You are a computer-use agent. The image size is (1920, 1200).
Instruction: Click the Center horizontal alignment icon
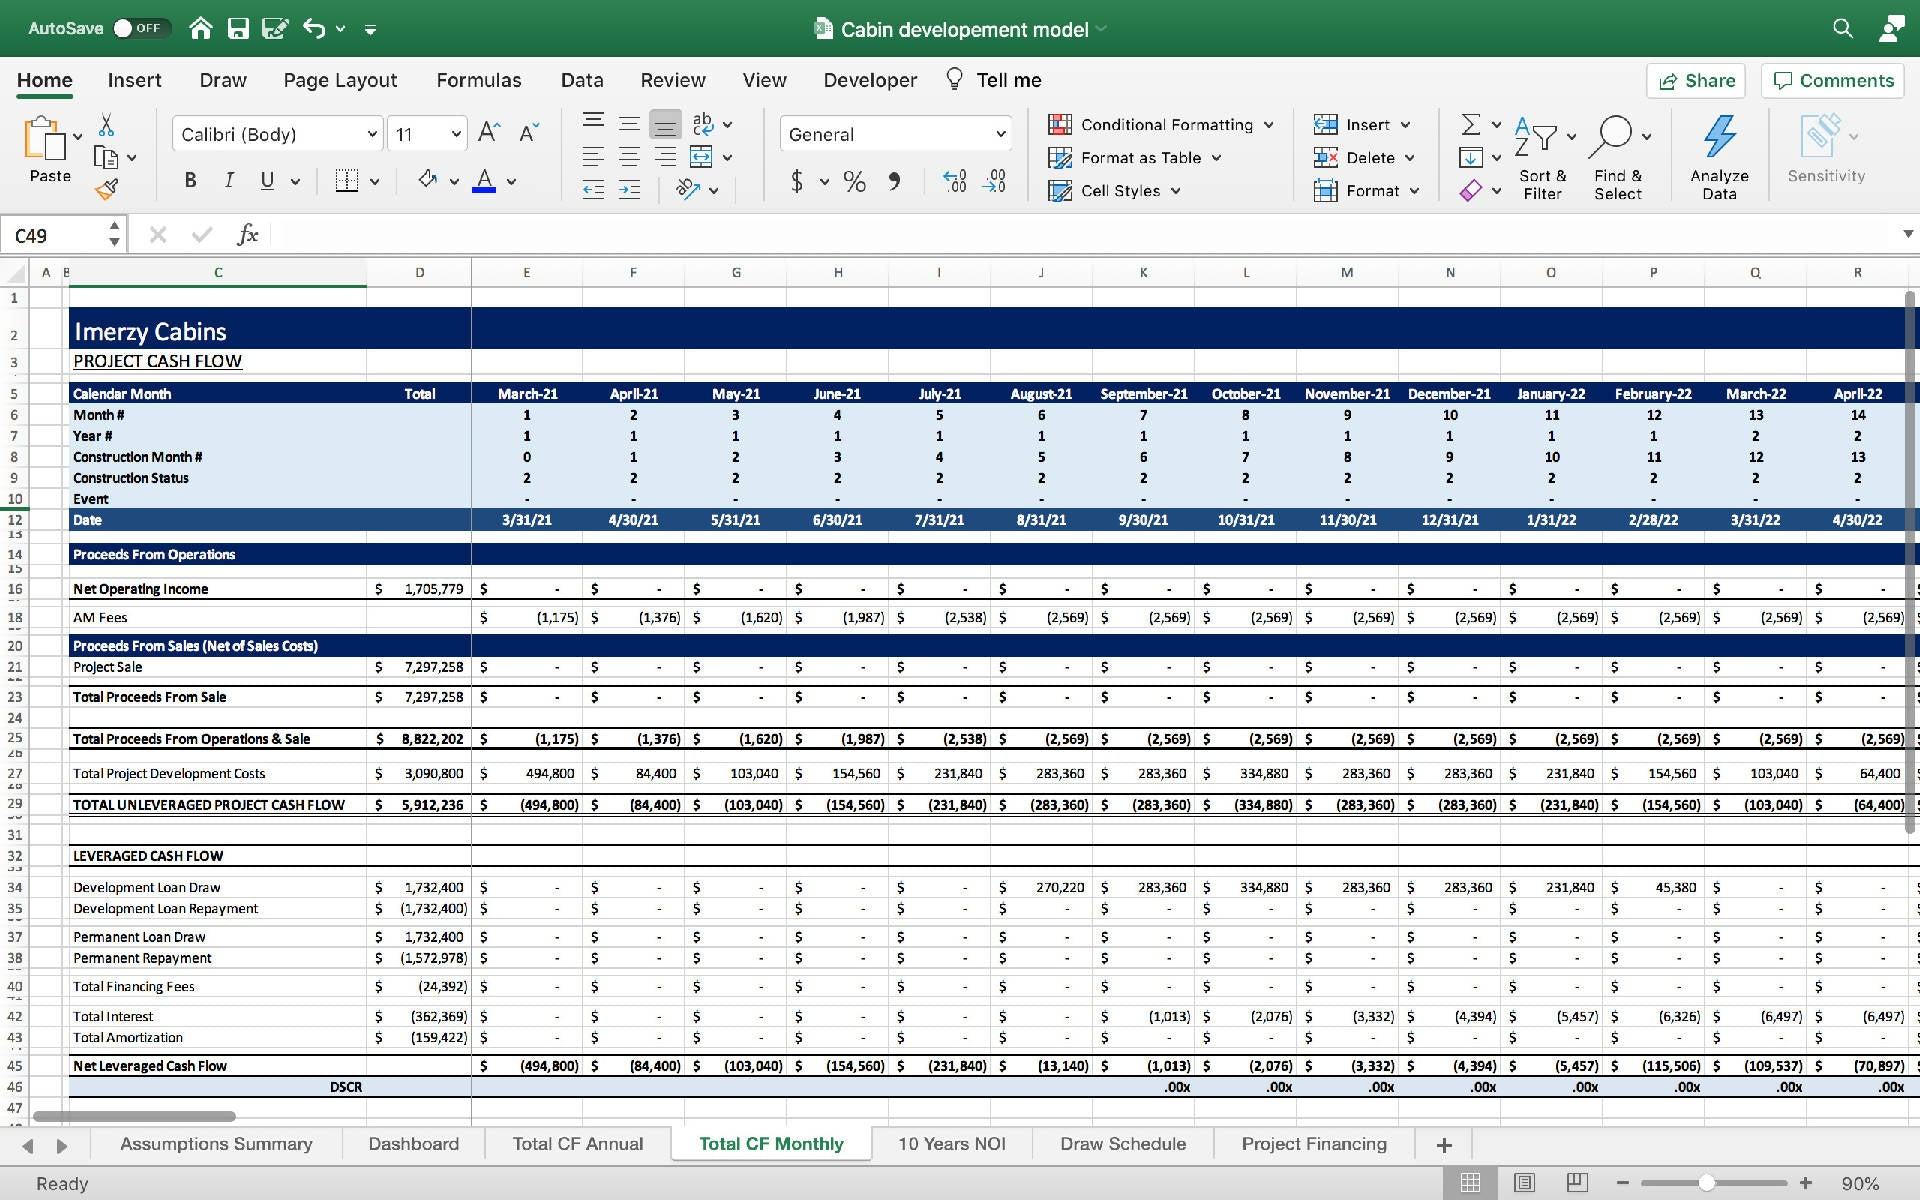tap(629, 157)
